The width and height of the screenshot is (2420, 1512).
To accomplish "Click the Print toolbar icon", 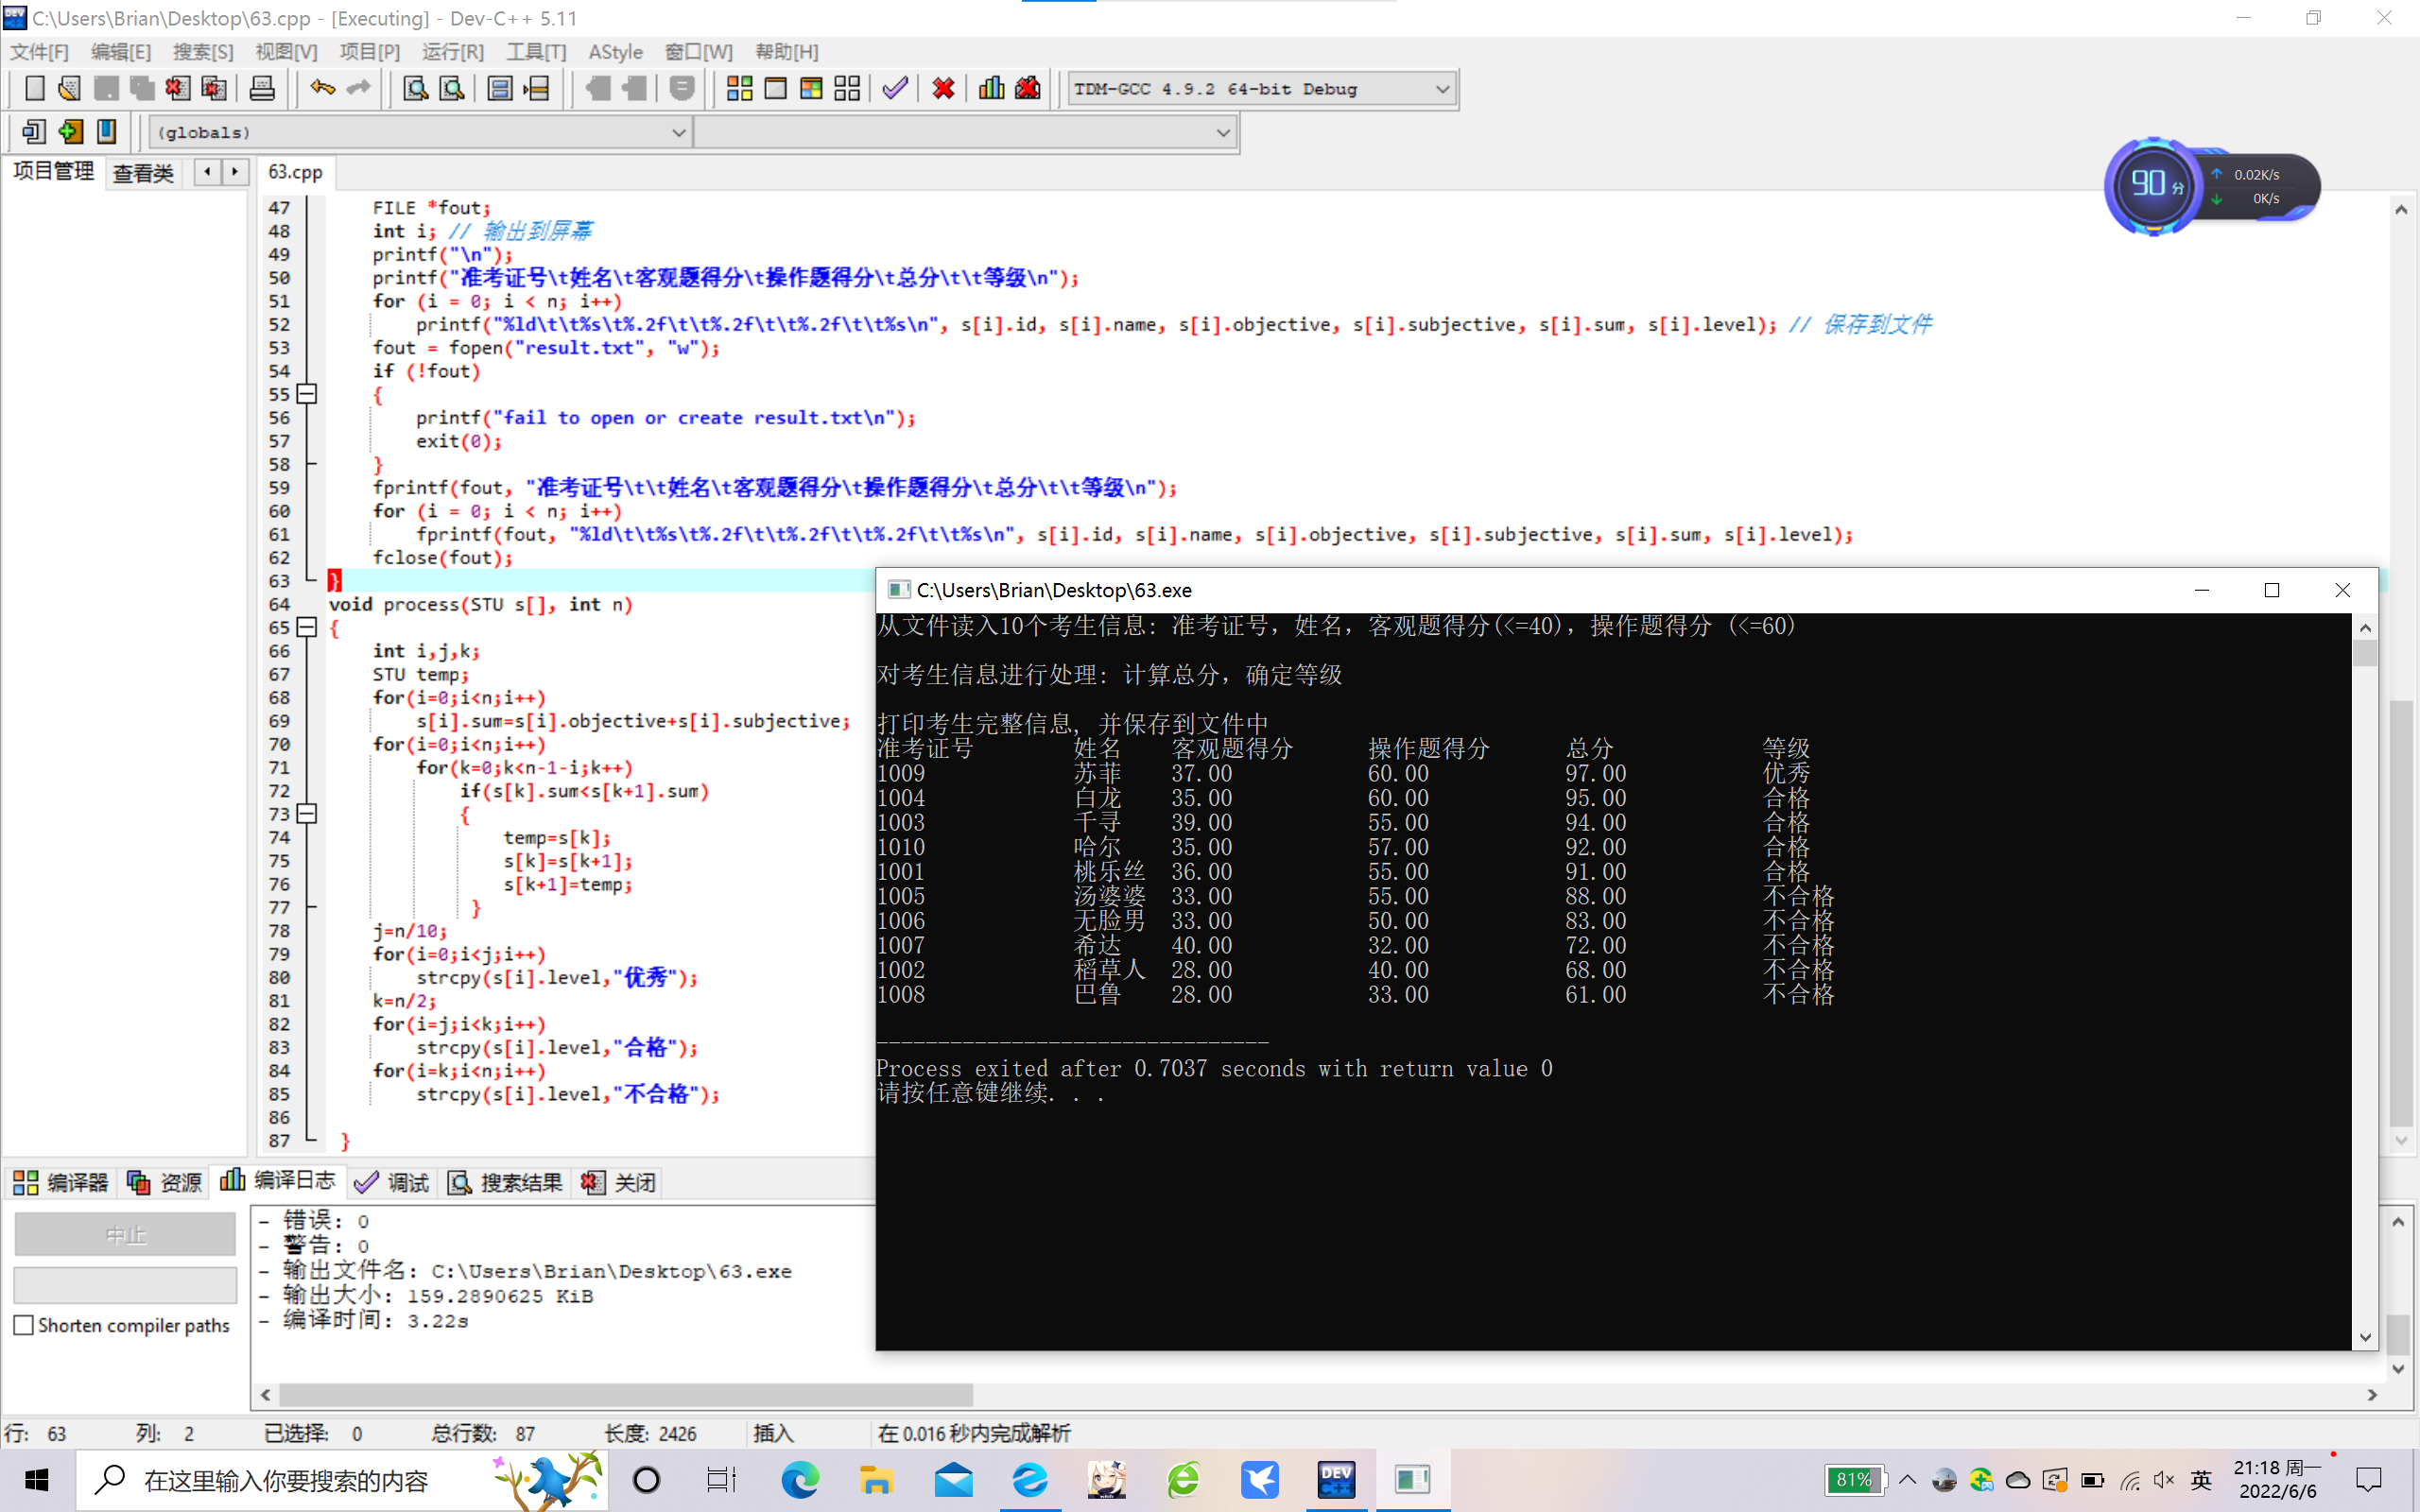I will [x=262, y=89].
